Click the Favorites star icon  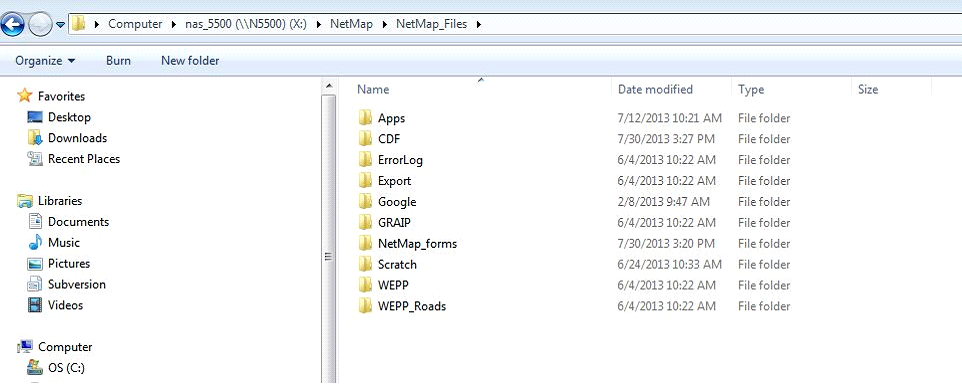(25, 95)
